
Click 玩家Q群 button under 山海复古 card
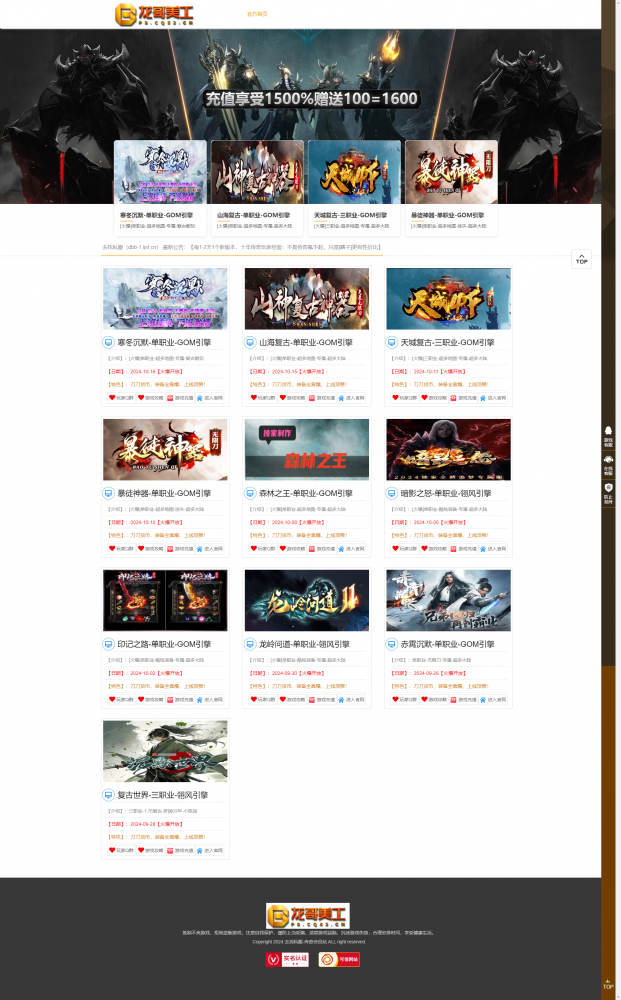tap(263, 398)
